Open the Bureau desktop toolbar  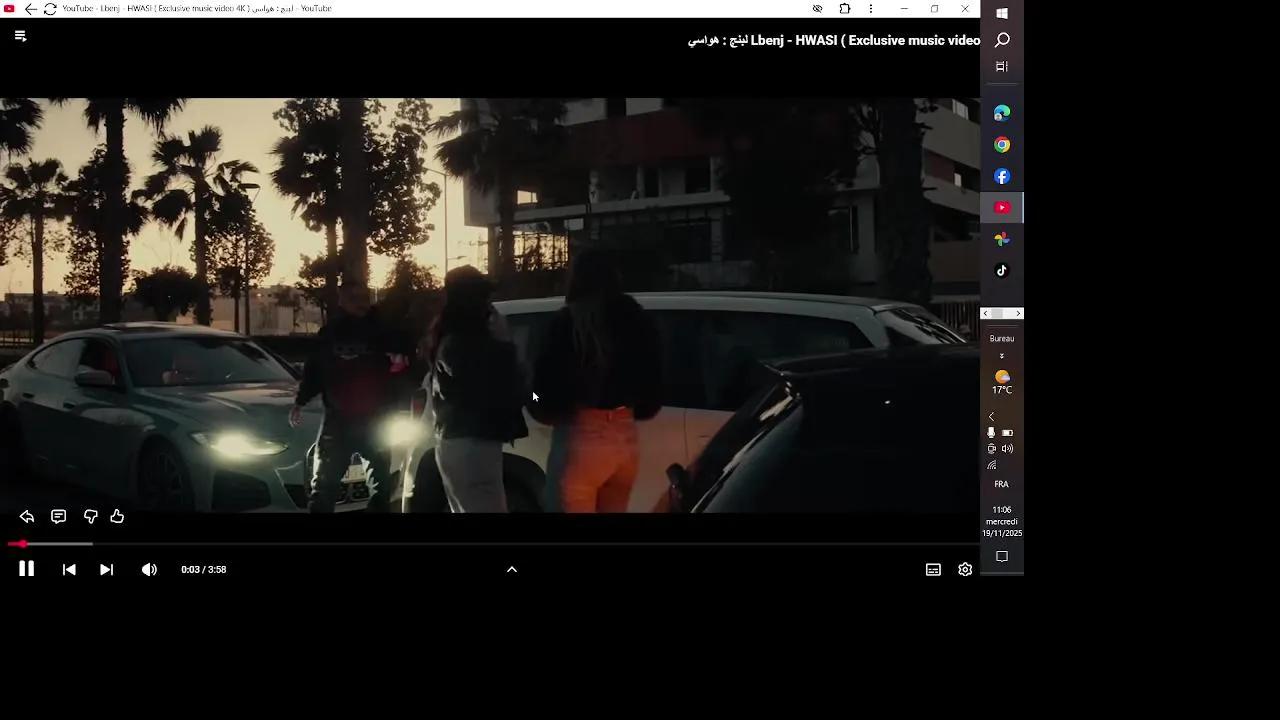pos(1002,338)
